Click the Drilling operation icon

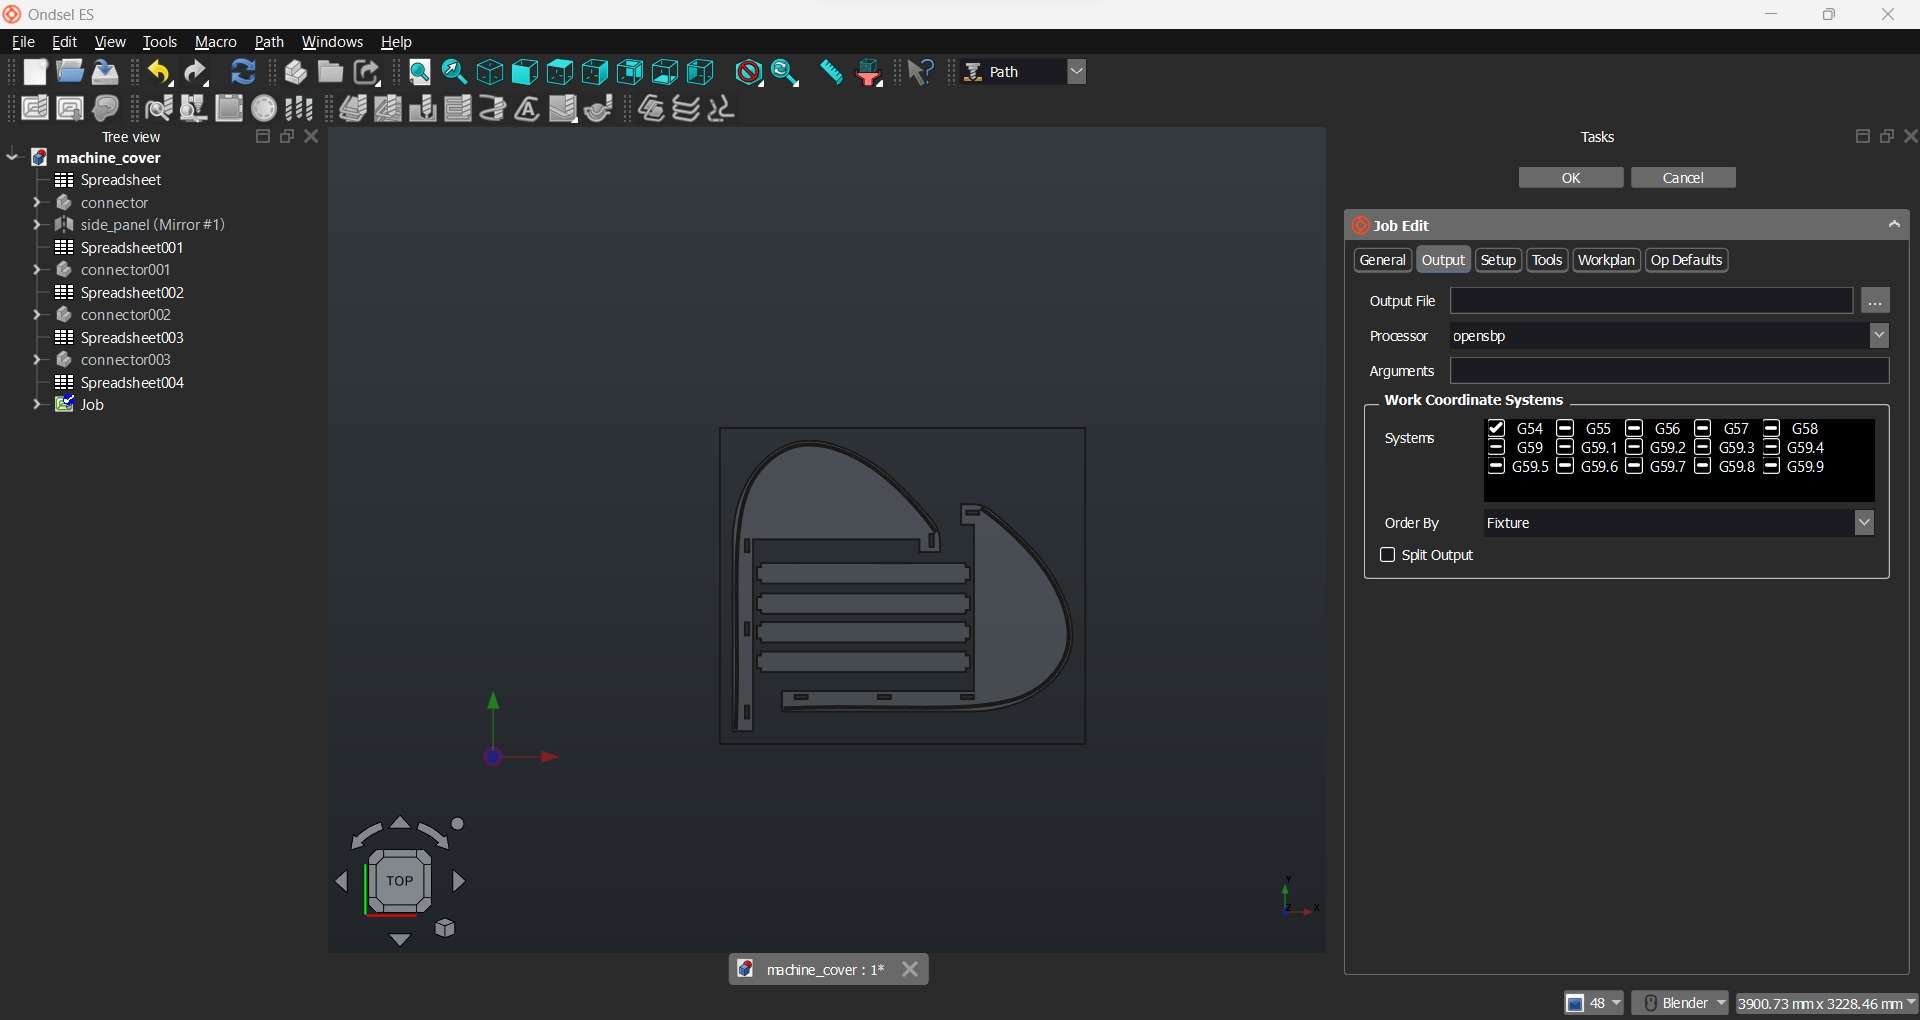[423, 108]
